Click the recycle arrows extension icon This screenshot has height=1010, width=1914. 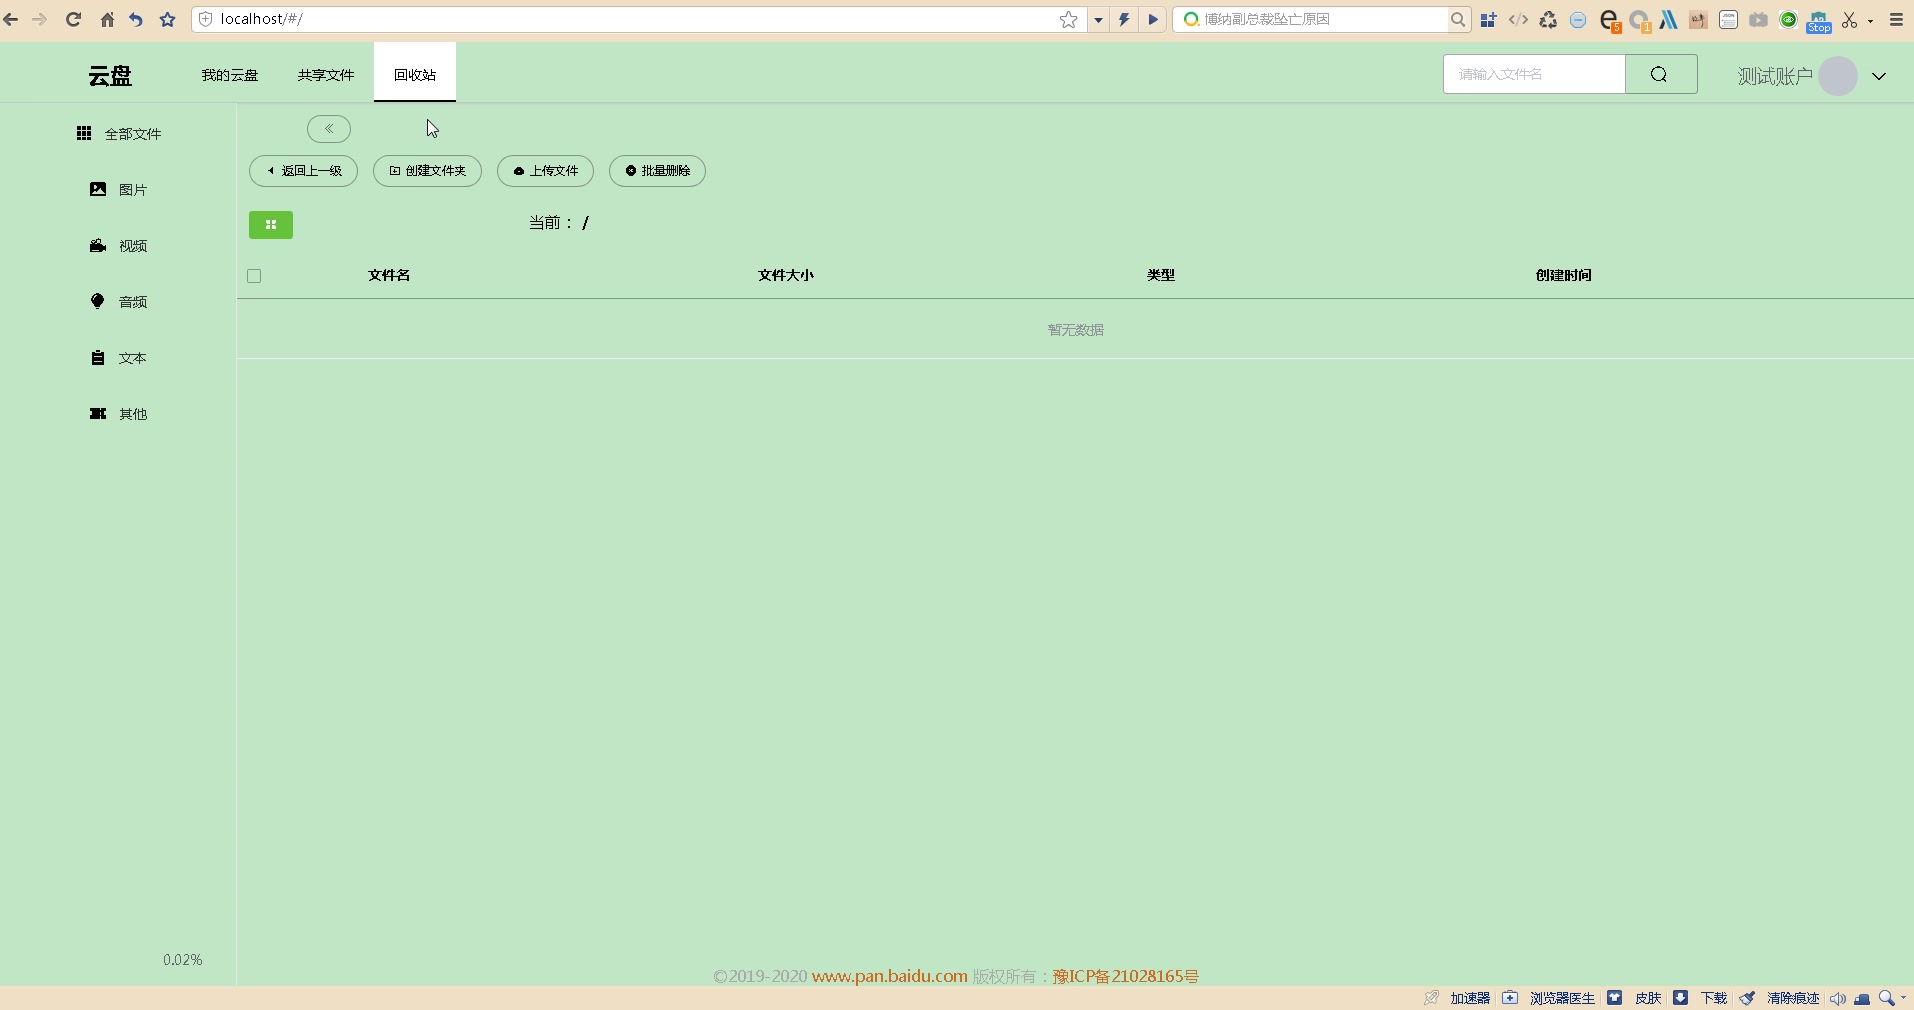pos(1548,19)
